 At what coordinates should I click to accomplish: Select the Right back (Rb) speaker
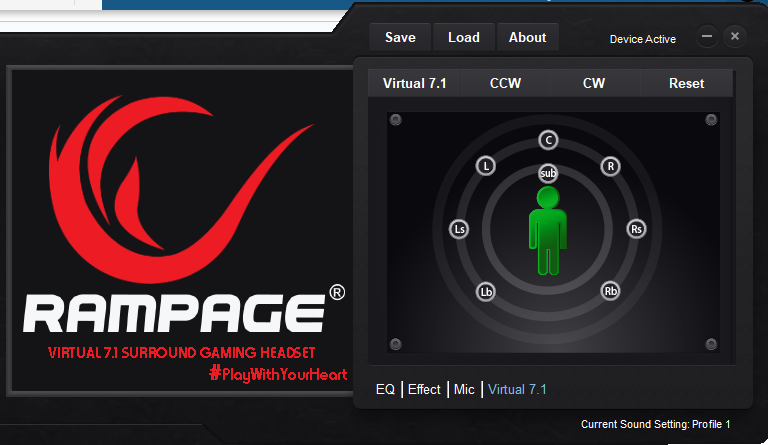[610, 291]
